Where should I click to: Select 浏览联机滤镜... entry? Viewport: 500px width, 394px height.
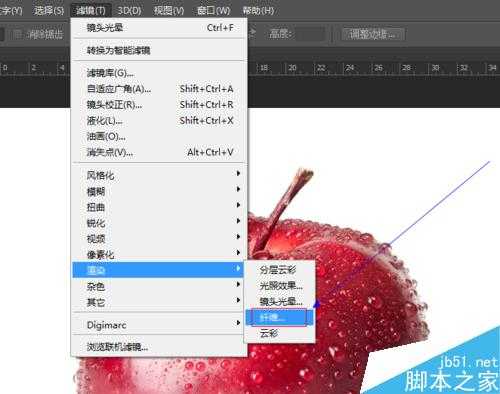[x=159, y=347]
